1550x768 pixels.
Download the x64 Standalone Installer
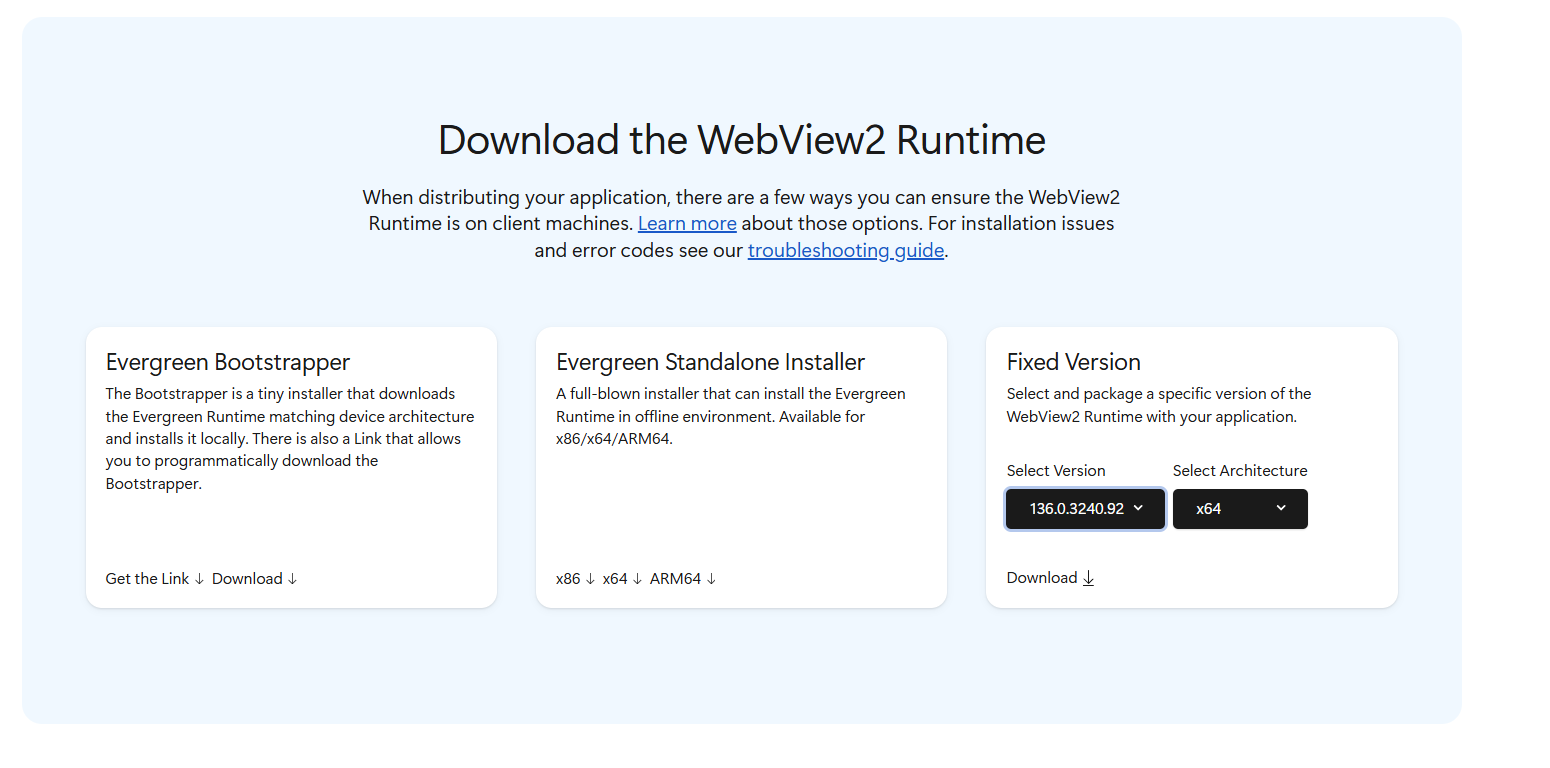click(623, 578)
